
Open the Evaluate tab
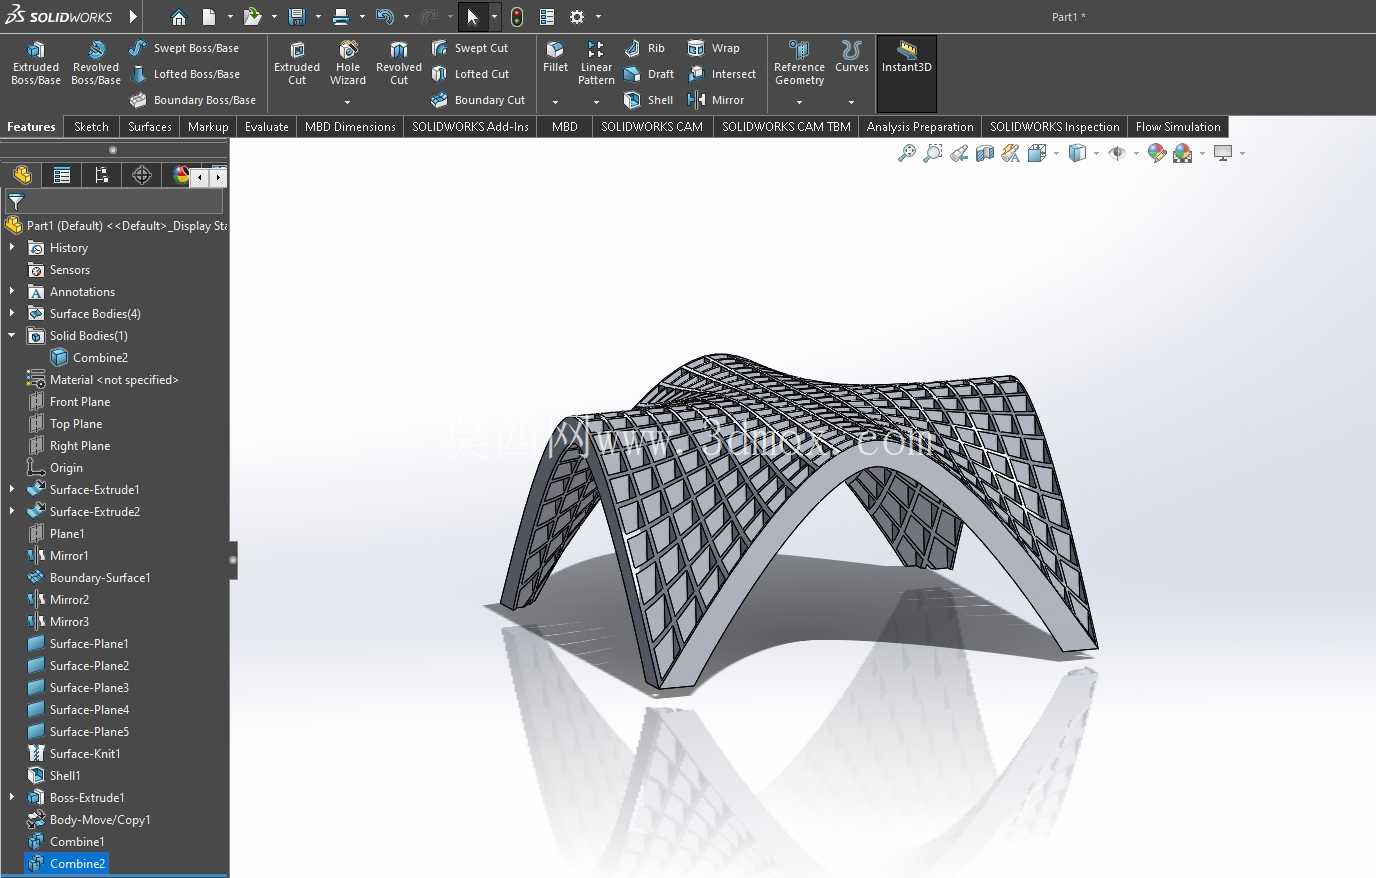(267, 127)
